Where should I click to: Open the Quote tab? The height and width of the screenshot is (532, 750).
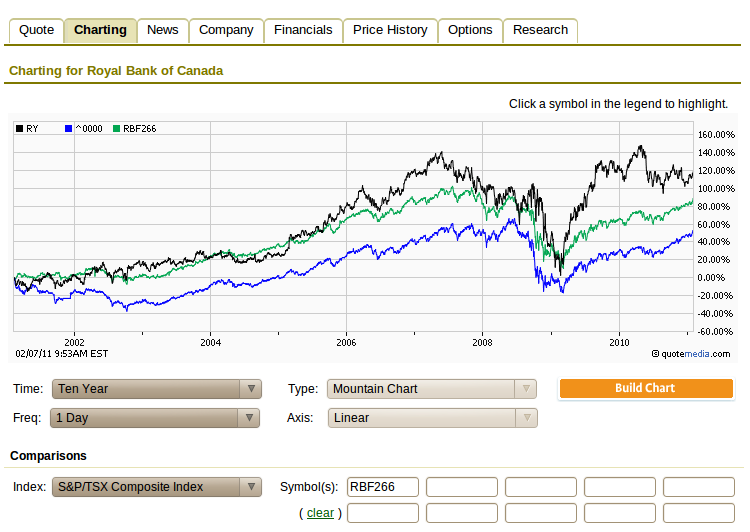coord(36,30)
